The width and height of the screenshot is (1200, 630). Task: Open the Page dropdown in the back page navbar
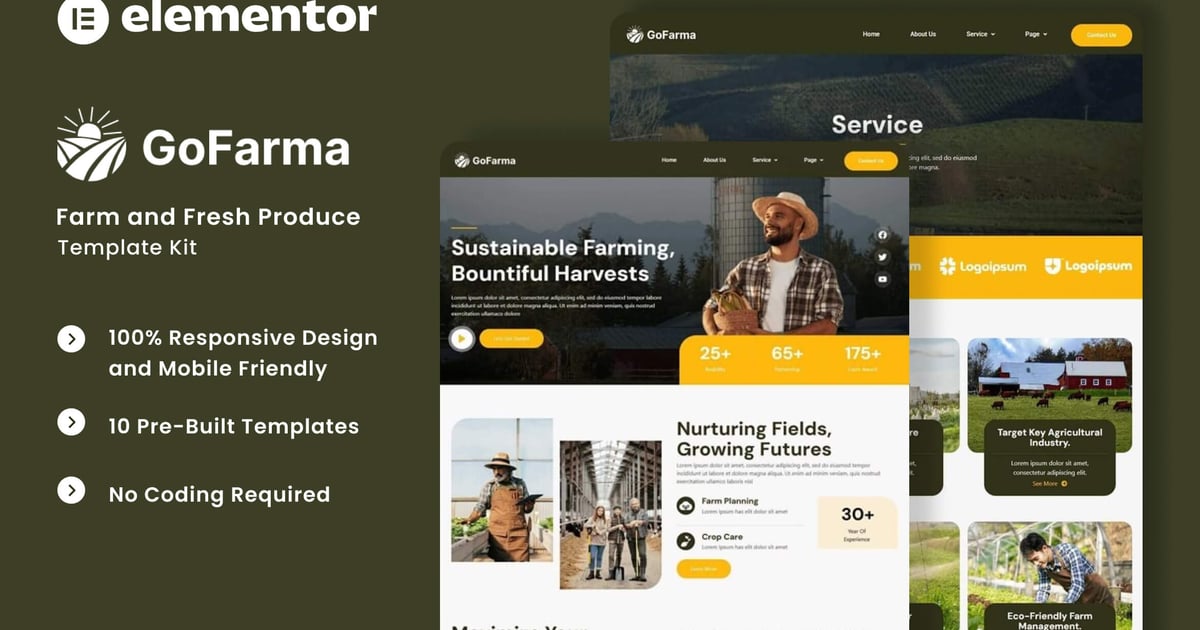coord(1036,34)
